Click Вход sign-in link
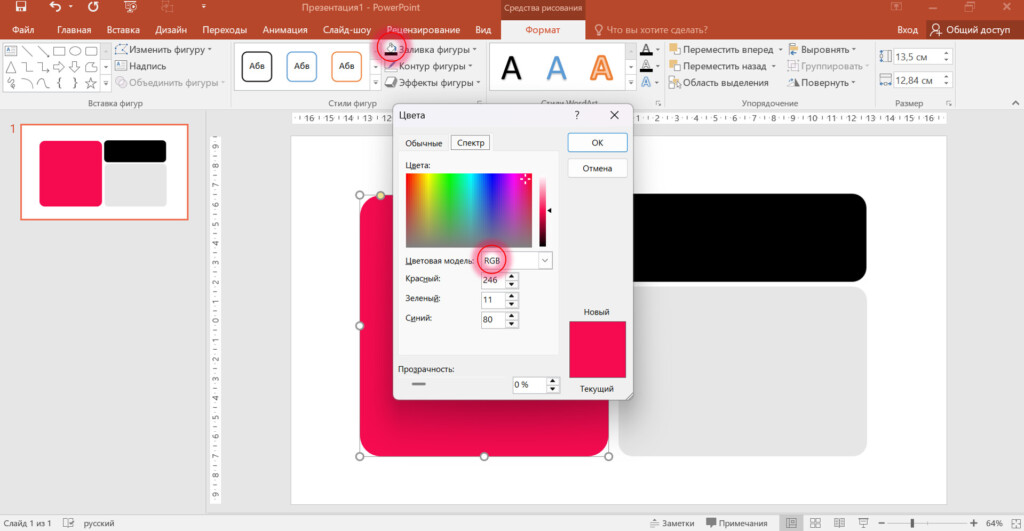The image size is (1024, 531). (x=907, y=29)
